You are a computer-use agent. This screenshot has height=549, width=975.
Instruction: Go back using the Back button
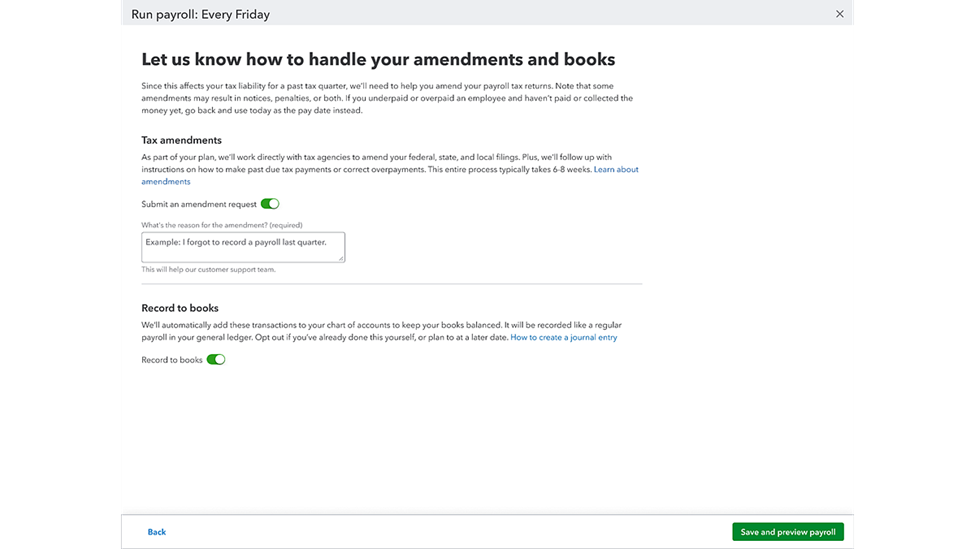(157, 532)
